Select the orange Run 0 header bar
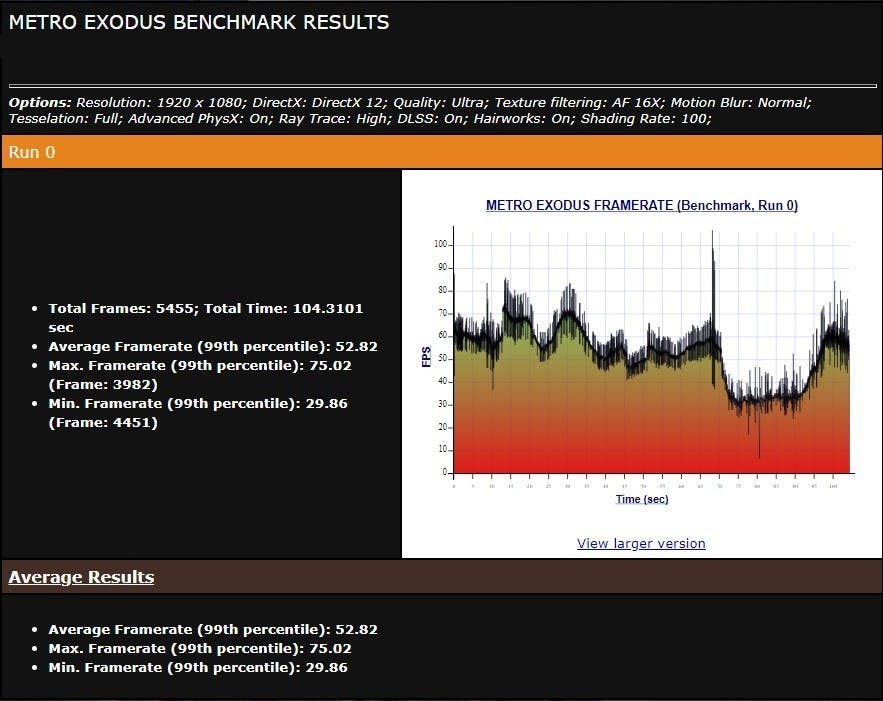883x701 pixels. pos(441,152)
